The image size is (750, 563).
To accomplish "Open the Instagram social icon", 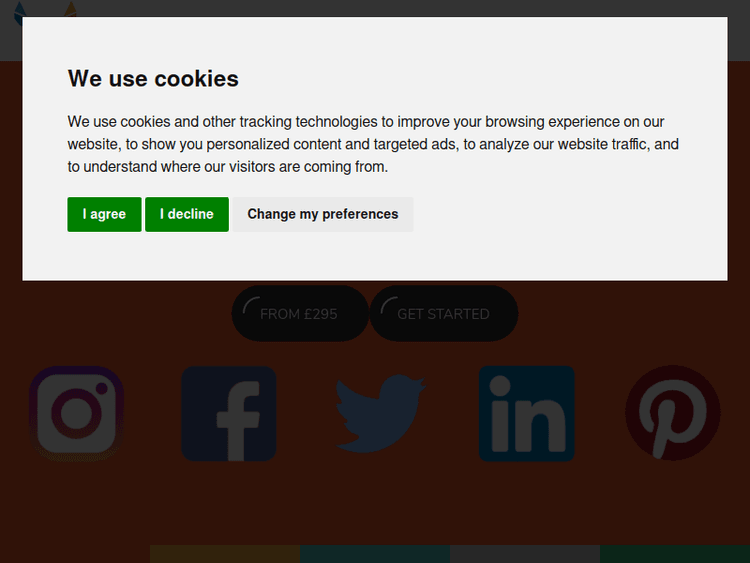I will coord(77,413).
